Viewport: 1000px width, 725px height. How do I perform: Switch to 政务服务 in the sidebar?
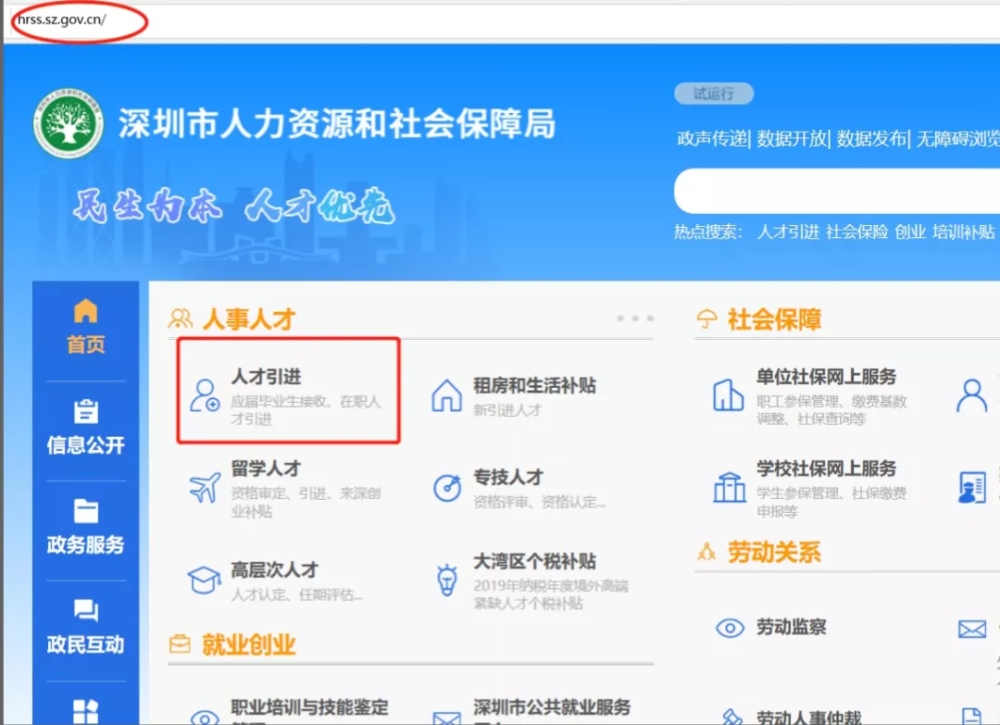[x=85, y=527]
